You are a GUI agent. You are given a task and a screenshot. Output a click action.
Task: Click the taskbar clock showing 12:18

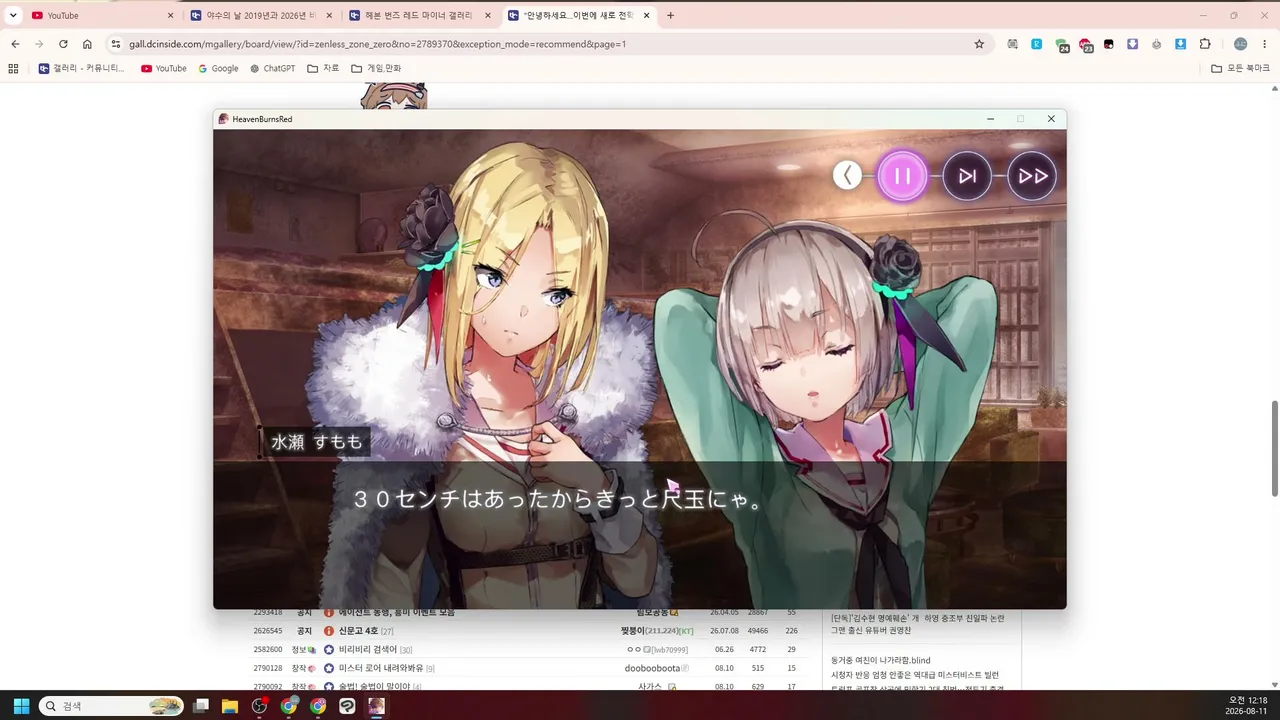(1247, 706)
